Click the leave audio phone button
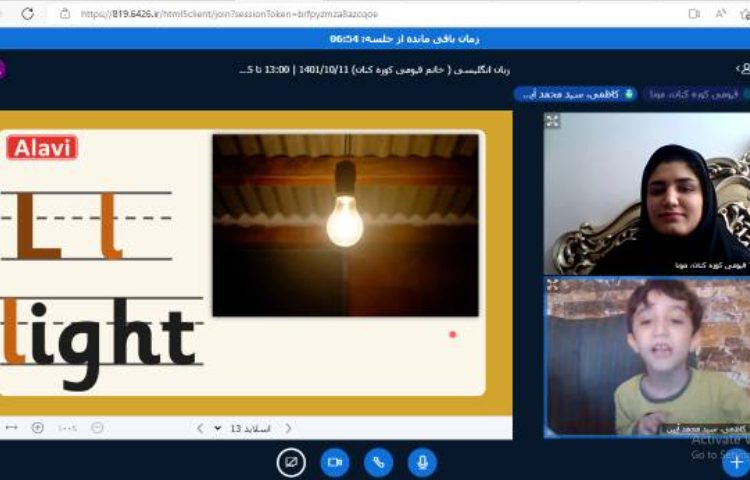Image resolution: width=750 pixels, height=480 pixels. (378, 462)
